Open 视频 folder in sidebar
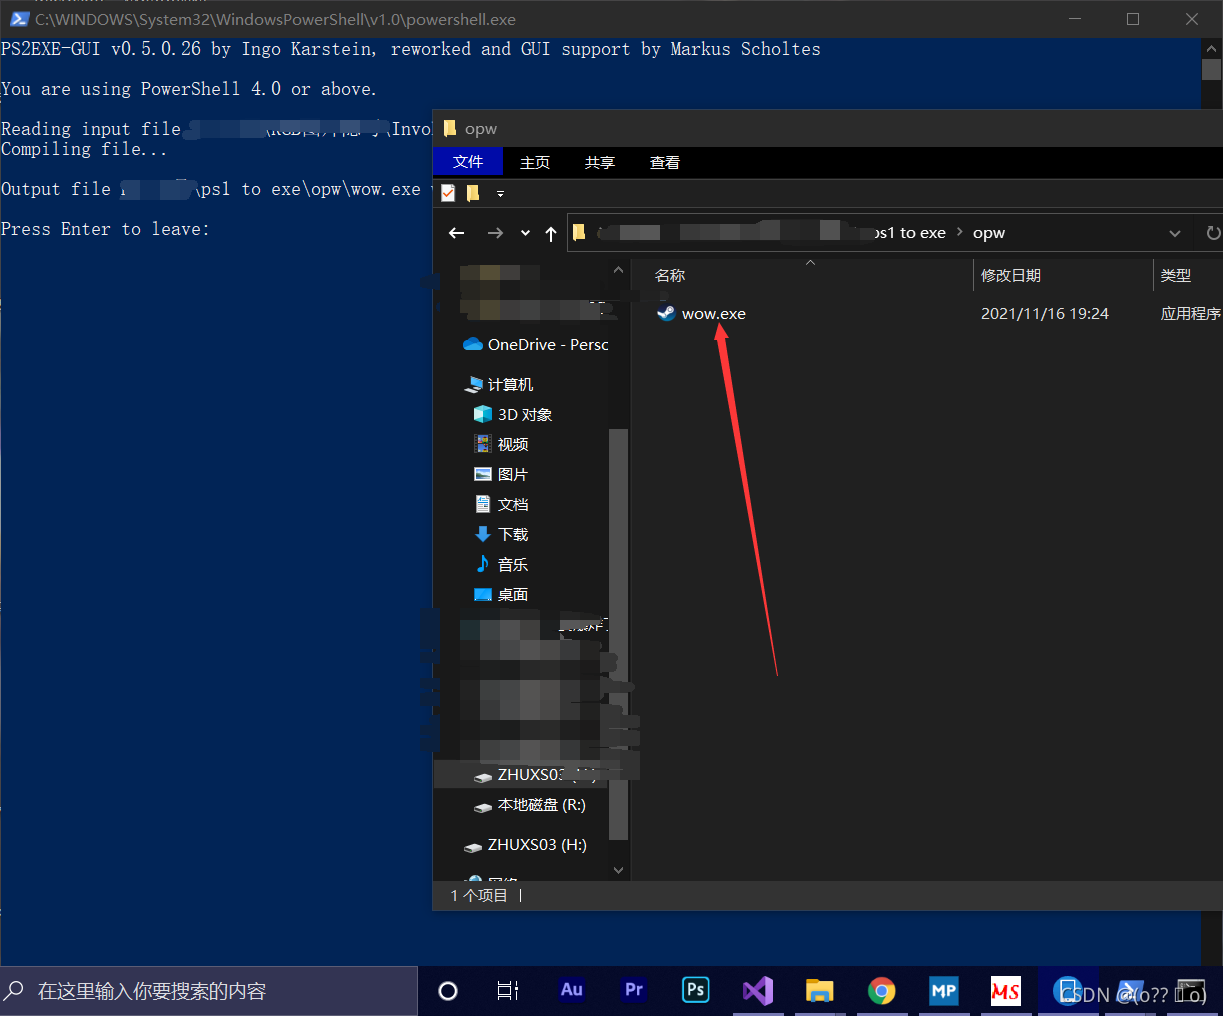This screenshot has width=1223, height=1016. [501, 444]
